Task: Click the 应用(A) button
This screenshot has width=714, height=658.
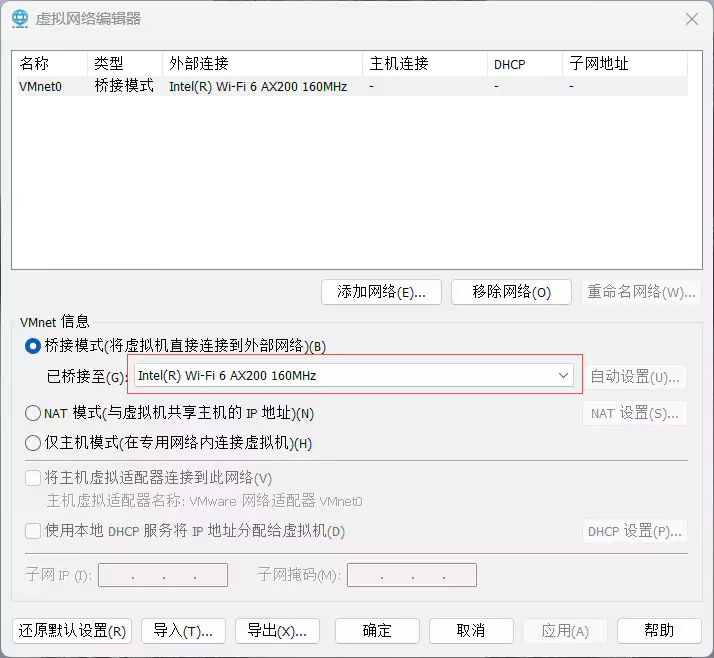Action: coord(565,631)
